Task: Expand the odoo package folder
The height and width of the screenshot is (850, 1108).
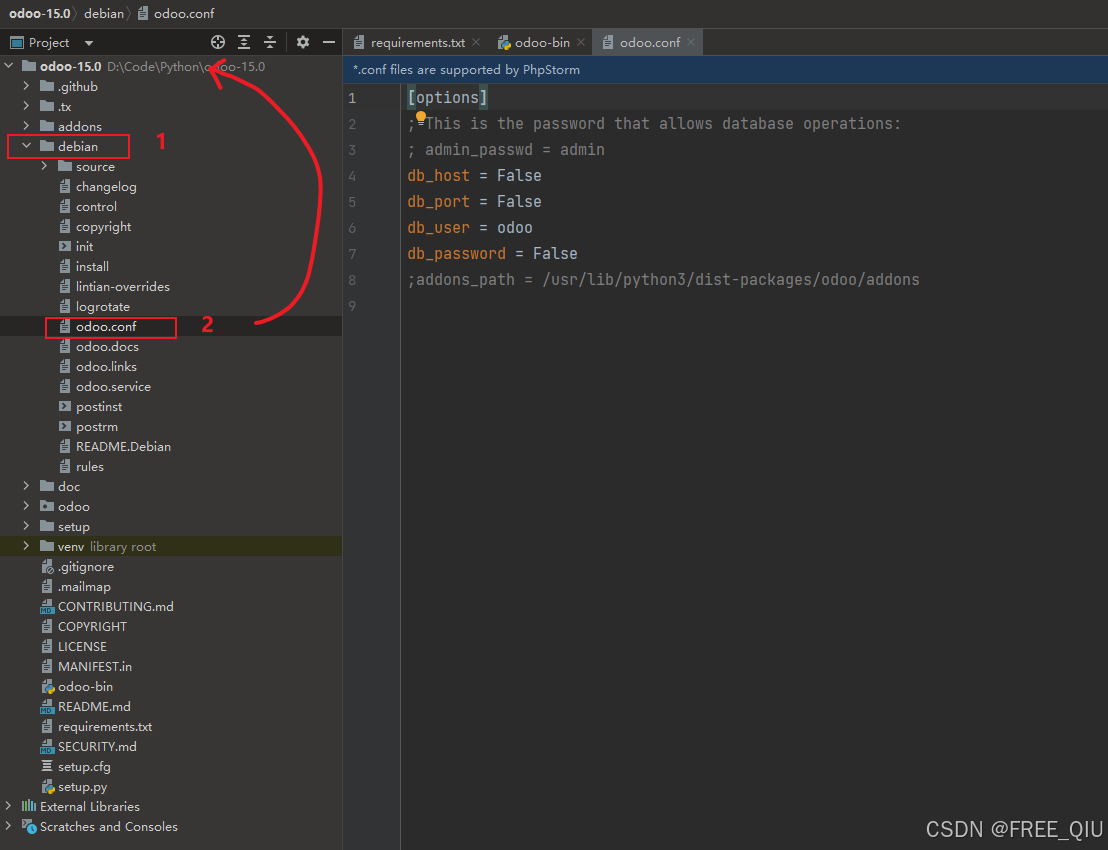Action: pos(26,506)
